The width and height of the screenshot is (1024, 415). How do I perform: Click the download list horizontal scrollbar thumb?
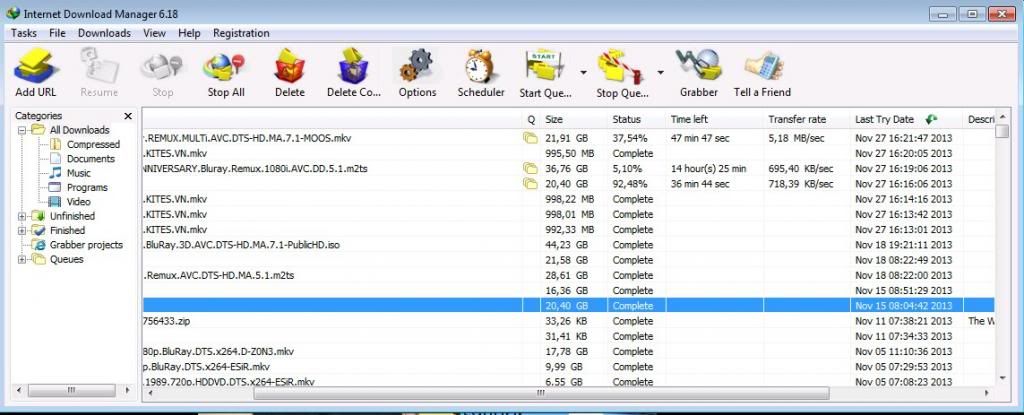click(x=541, y=393)
